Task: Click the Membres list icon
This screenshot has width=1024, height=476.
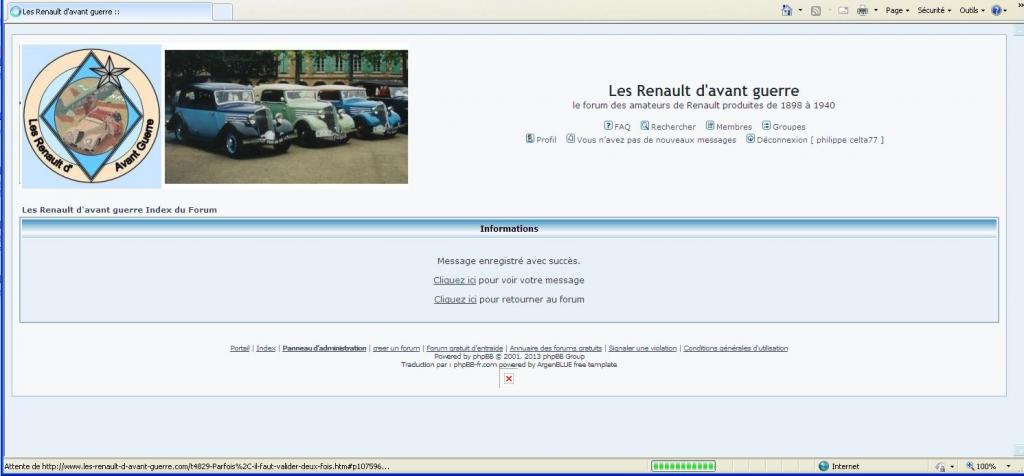Action: click(710, 125)
